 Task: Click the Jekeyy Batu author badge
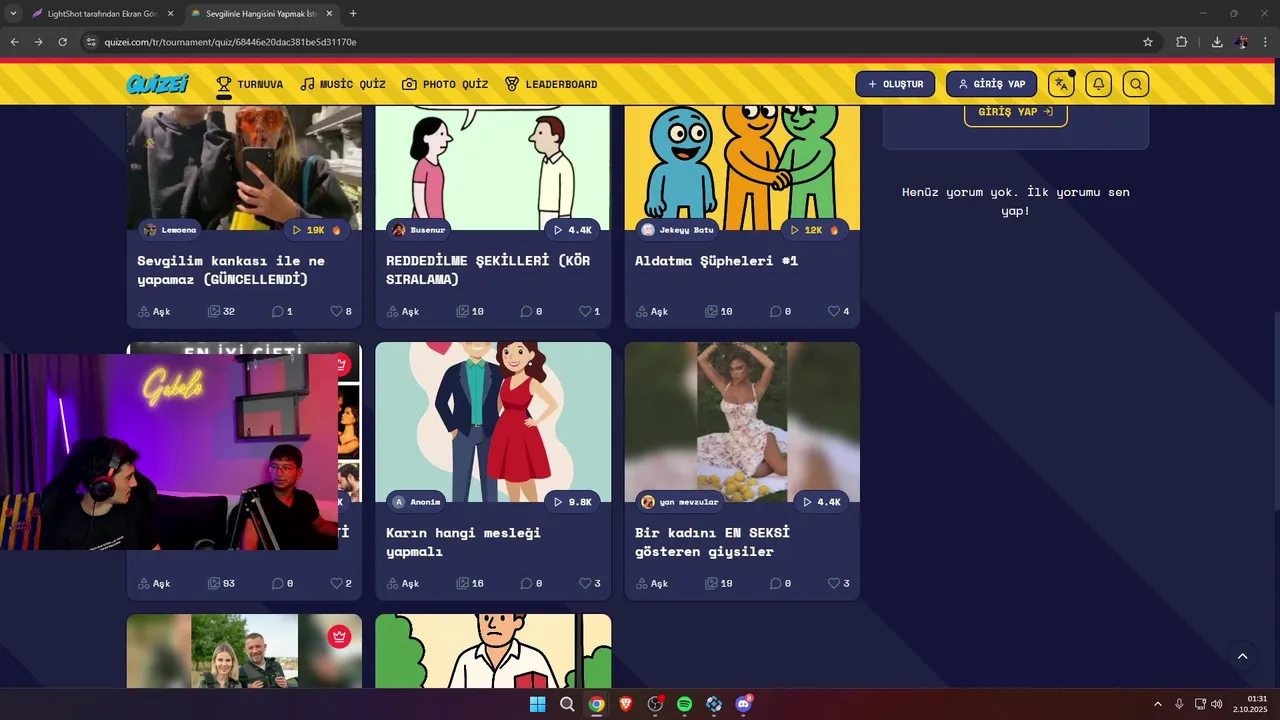(x=678, y=230)
